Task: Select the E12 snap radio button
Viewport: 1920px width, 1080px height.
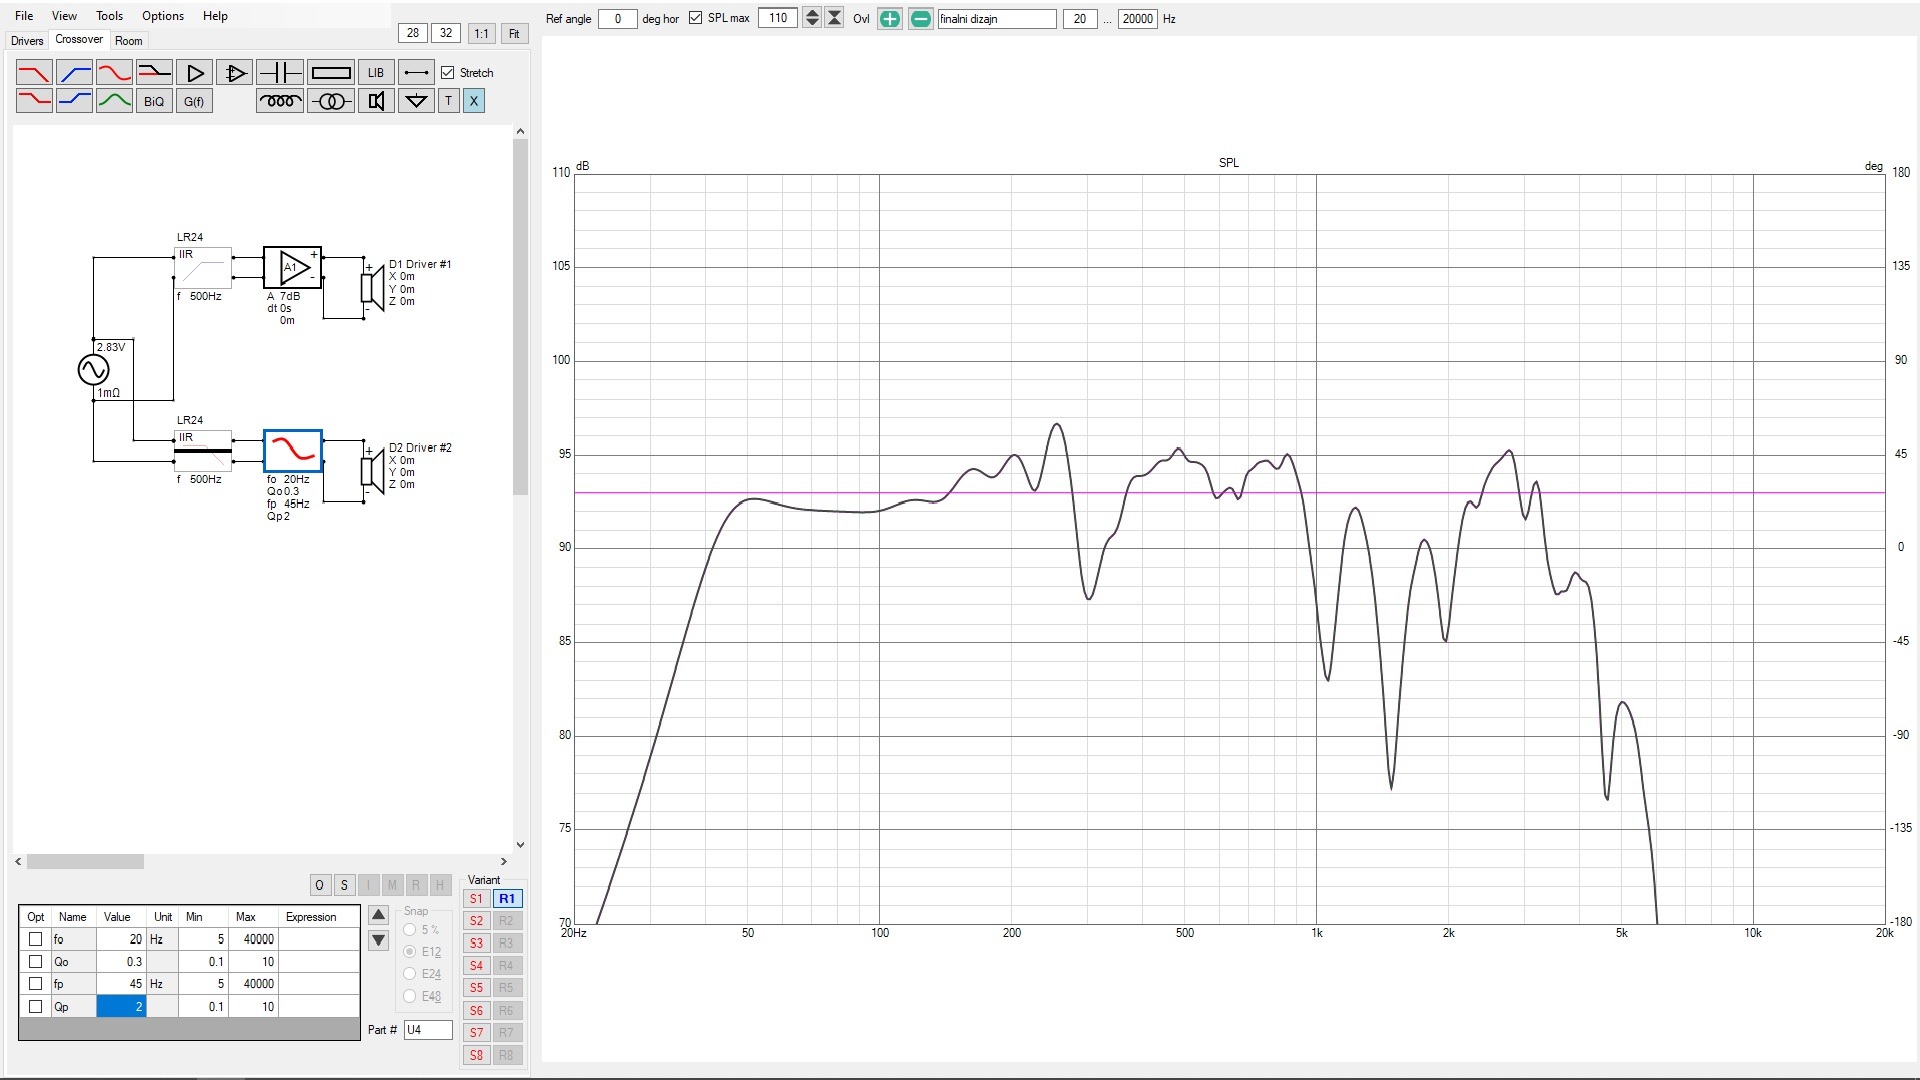Action: pos(410,952)
